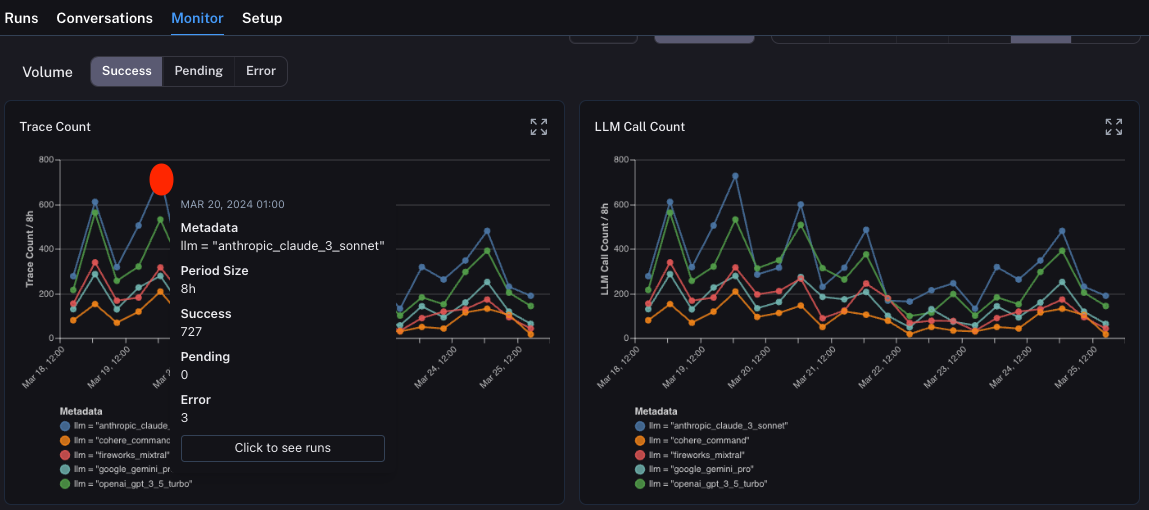Expand the LLM Call Count chart to fullscreen
The width and height of the screenshot is (1149, 510).
pos(1113,127)
